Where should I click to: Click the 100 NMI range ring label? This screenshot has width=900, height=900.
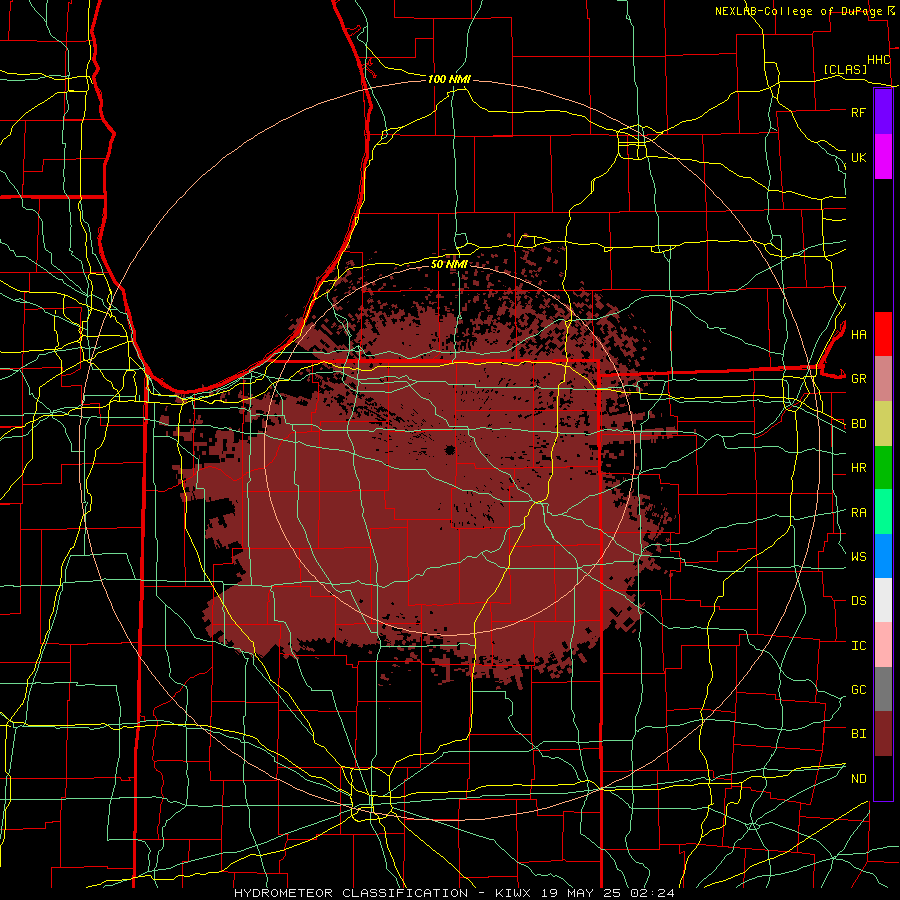pyautogui.click(x=449, y=79)
